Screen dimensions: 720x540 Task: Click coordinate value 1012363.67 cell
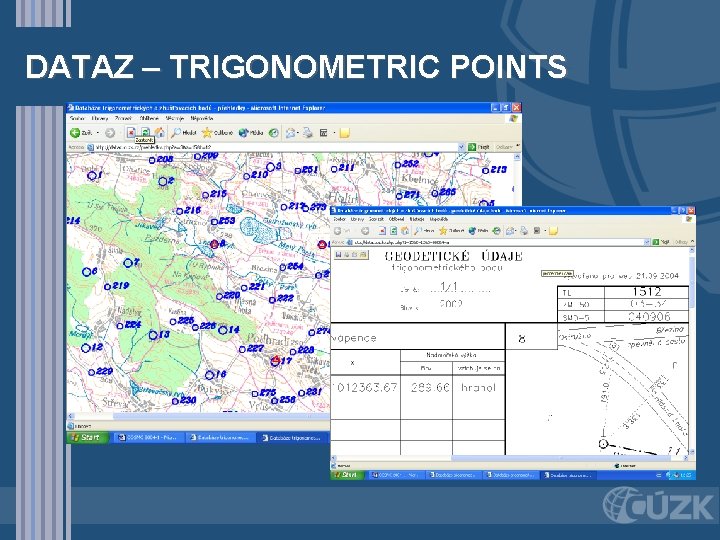[x=366, y=388]
